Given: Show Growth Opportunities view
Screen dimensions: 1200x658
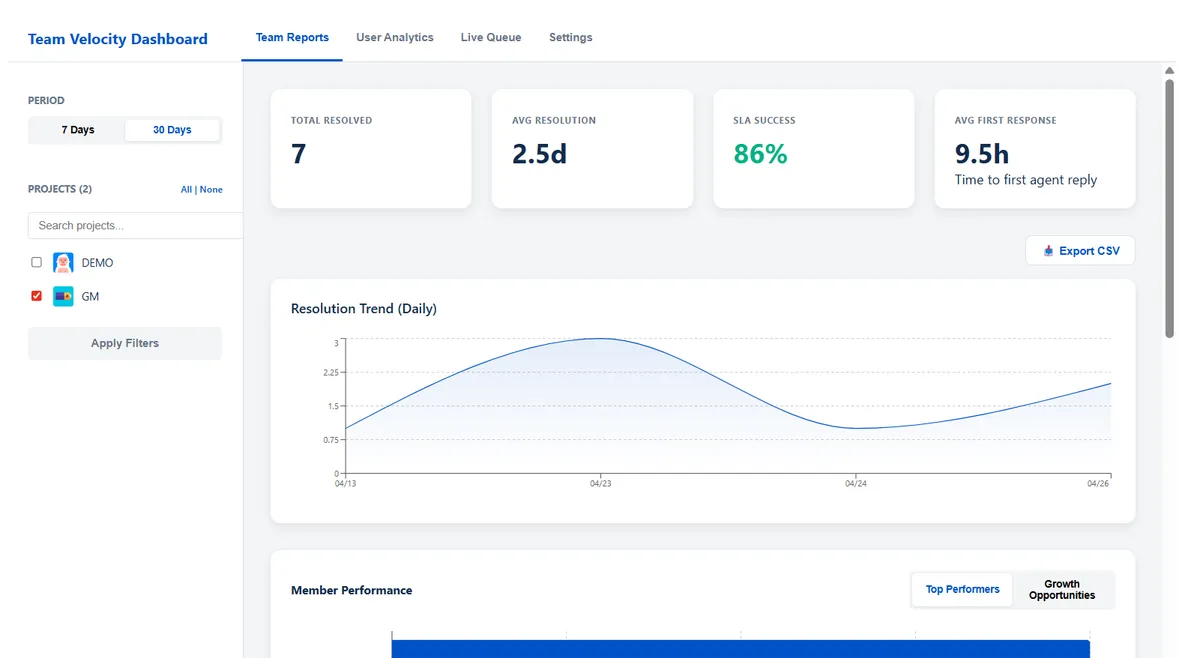Looking at the screenshot, I should tap(1062, 590).
